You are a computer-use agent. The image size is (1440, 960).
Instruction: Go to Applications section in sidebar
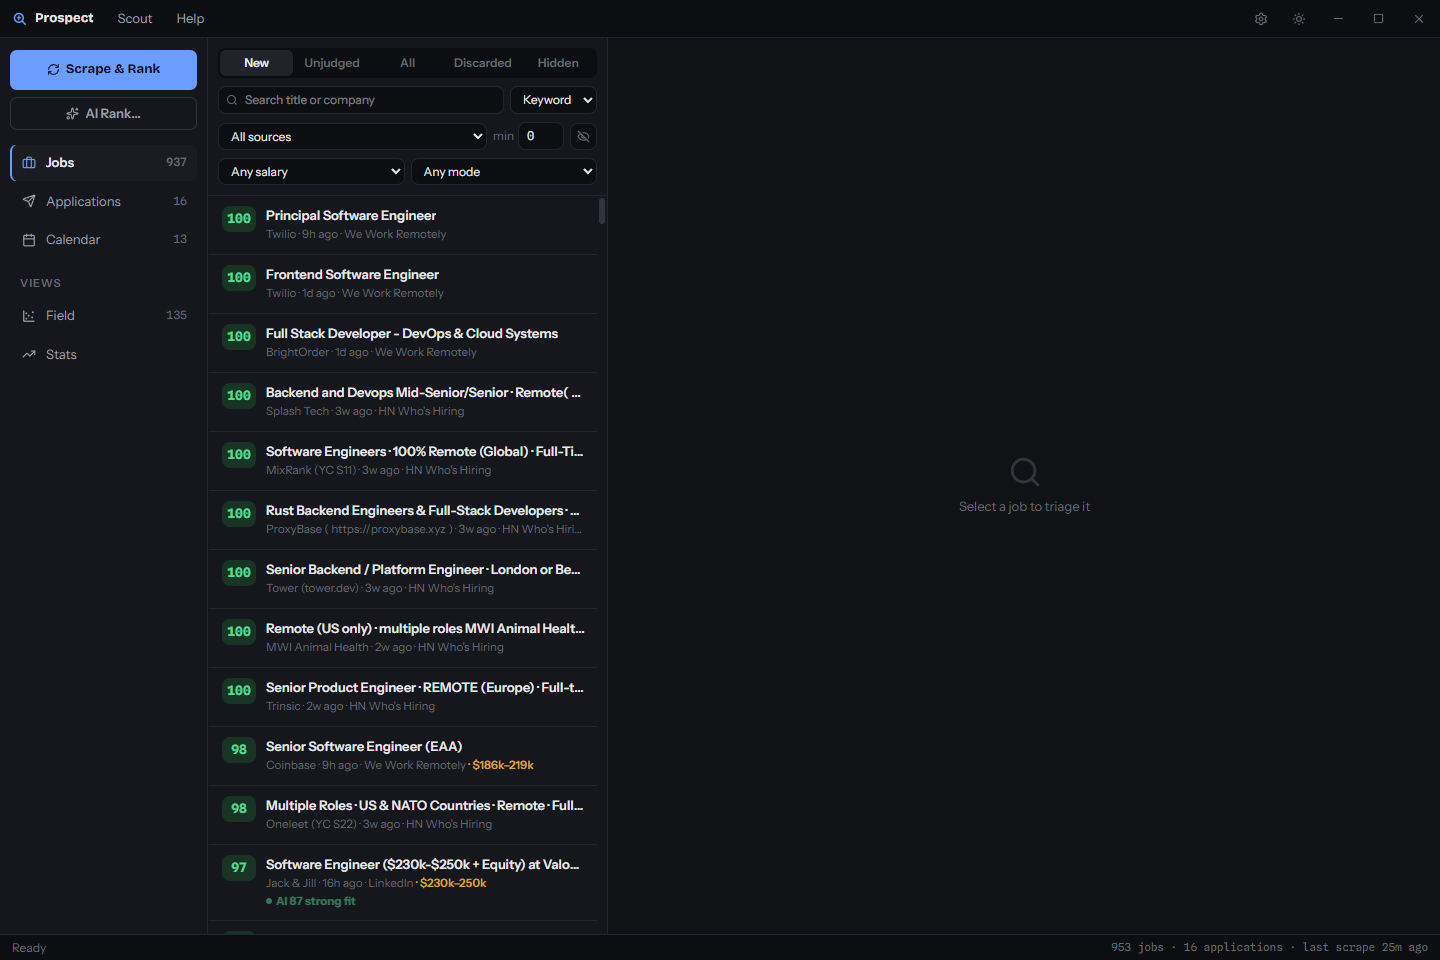(104, 202)
